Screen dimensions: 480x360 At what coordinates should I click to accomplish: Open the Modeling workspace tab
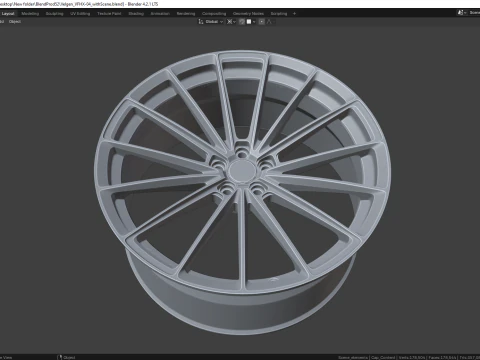click(x=30, y=14)
